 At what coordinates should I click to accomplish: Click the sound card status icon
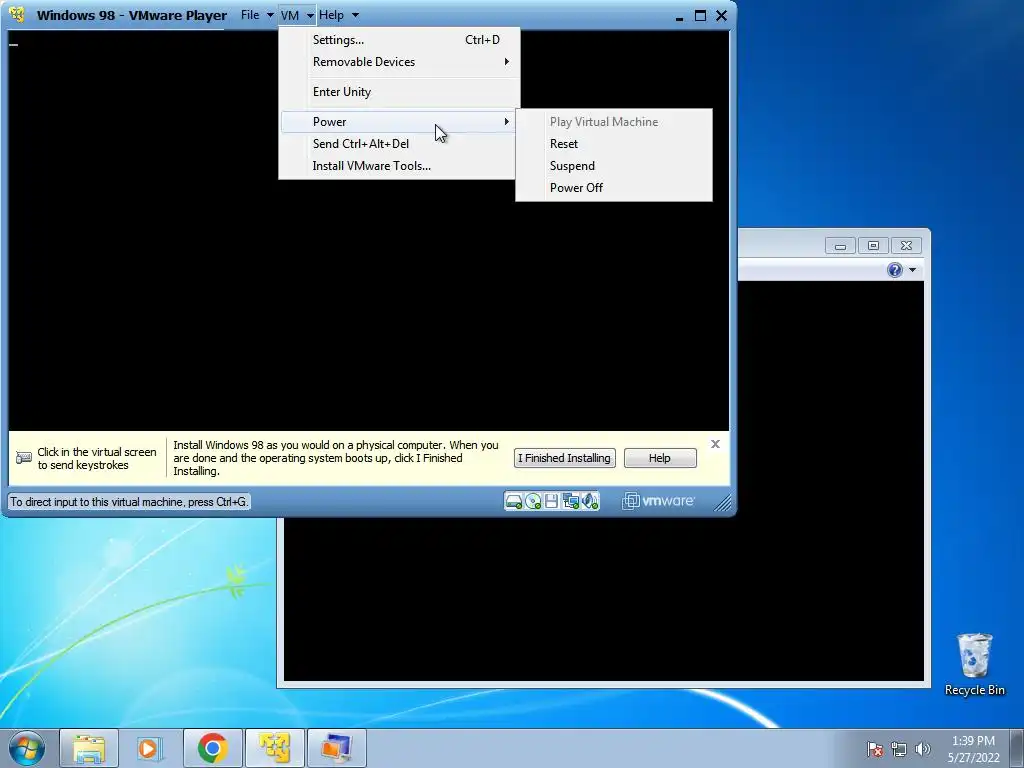pos(590,502)
